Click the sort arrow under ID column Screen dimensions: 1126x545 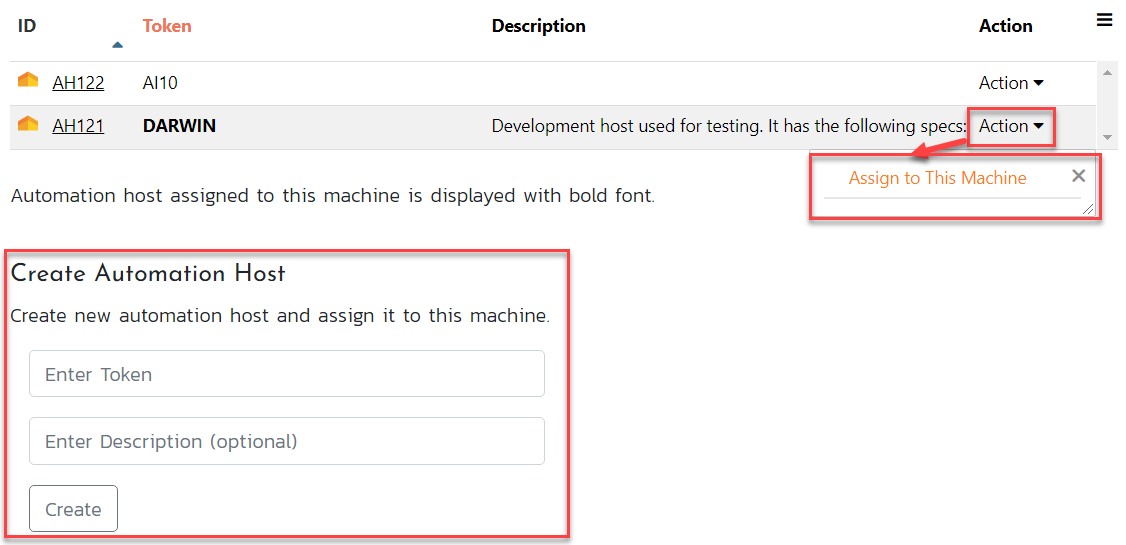(x=118, y=45)
